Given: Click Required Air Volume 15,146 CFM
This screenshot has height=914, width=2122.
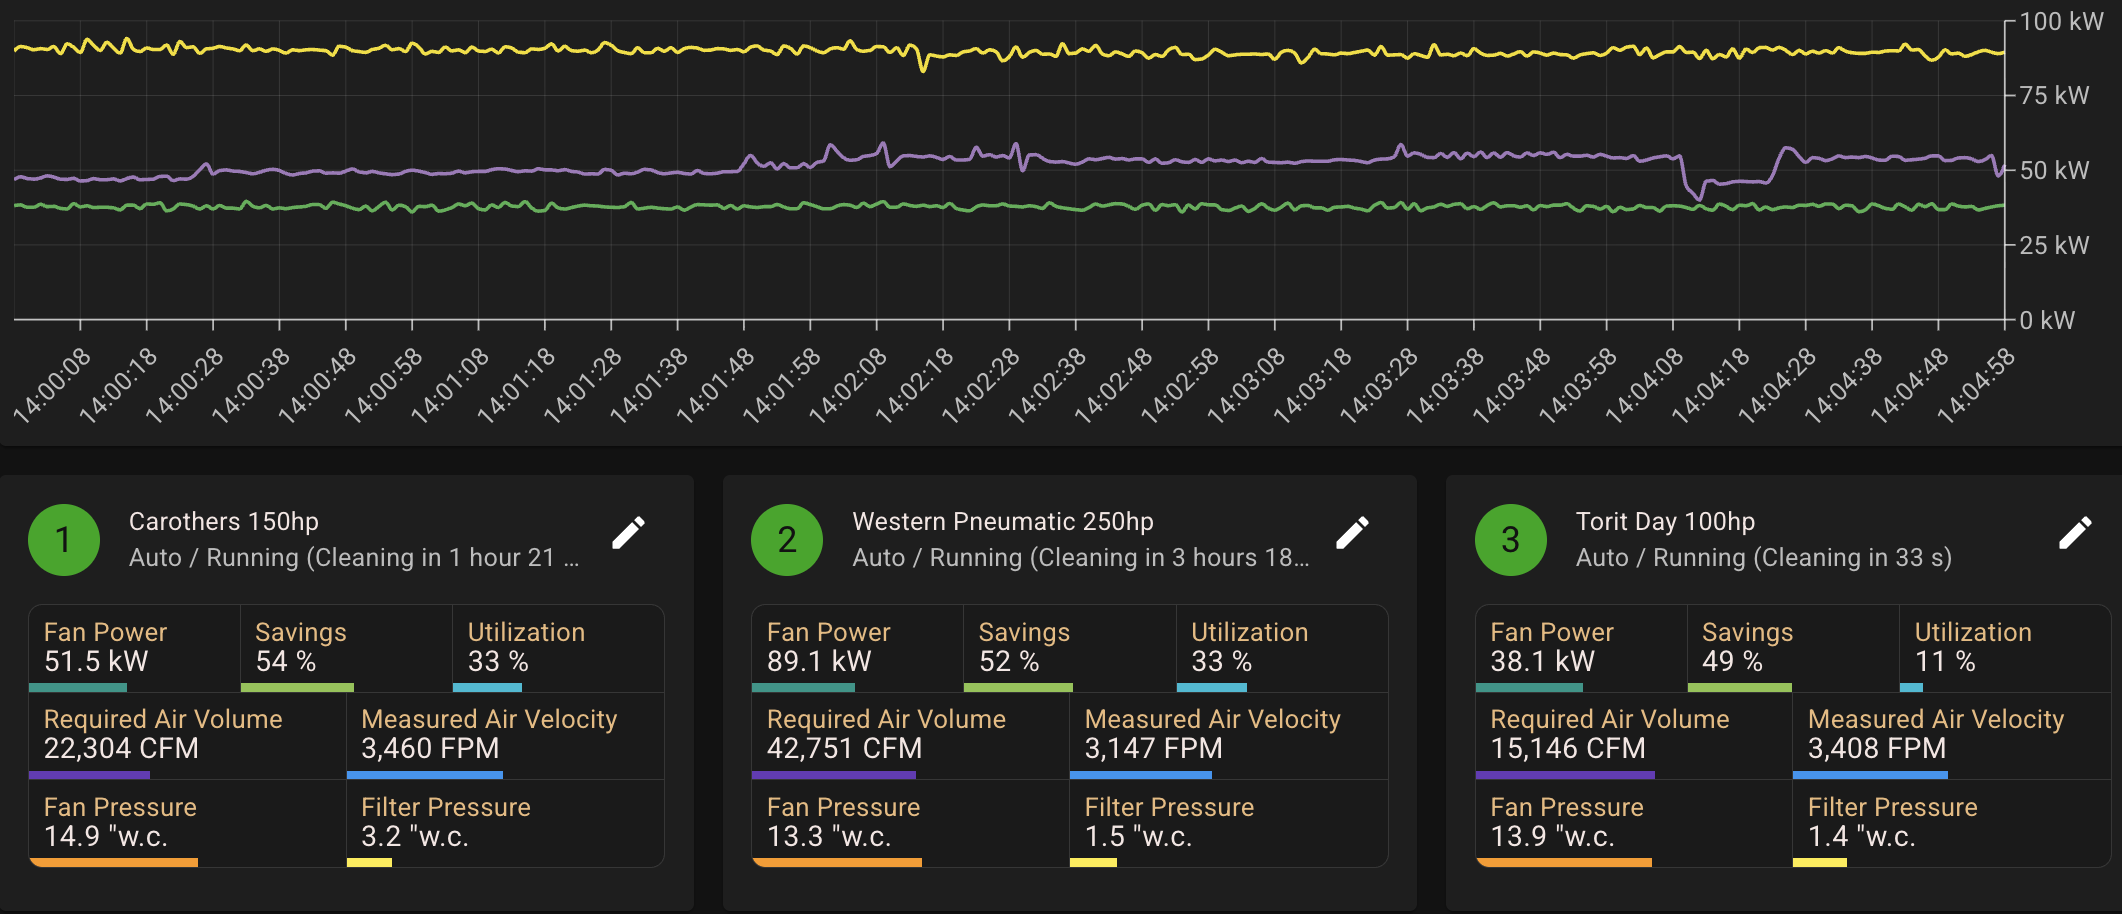Looking at the screenshot, I should point(1634,736).
